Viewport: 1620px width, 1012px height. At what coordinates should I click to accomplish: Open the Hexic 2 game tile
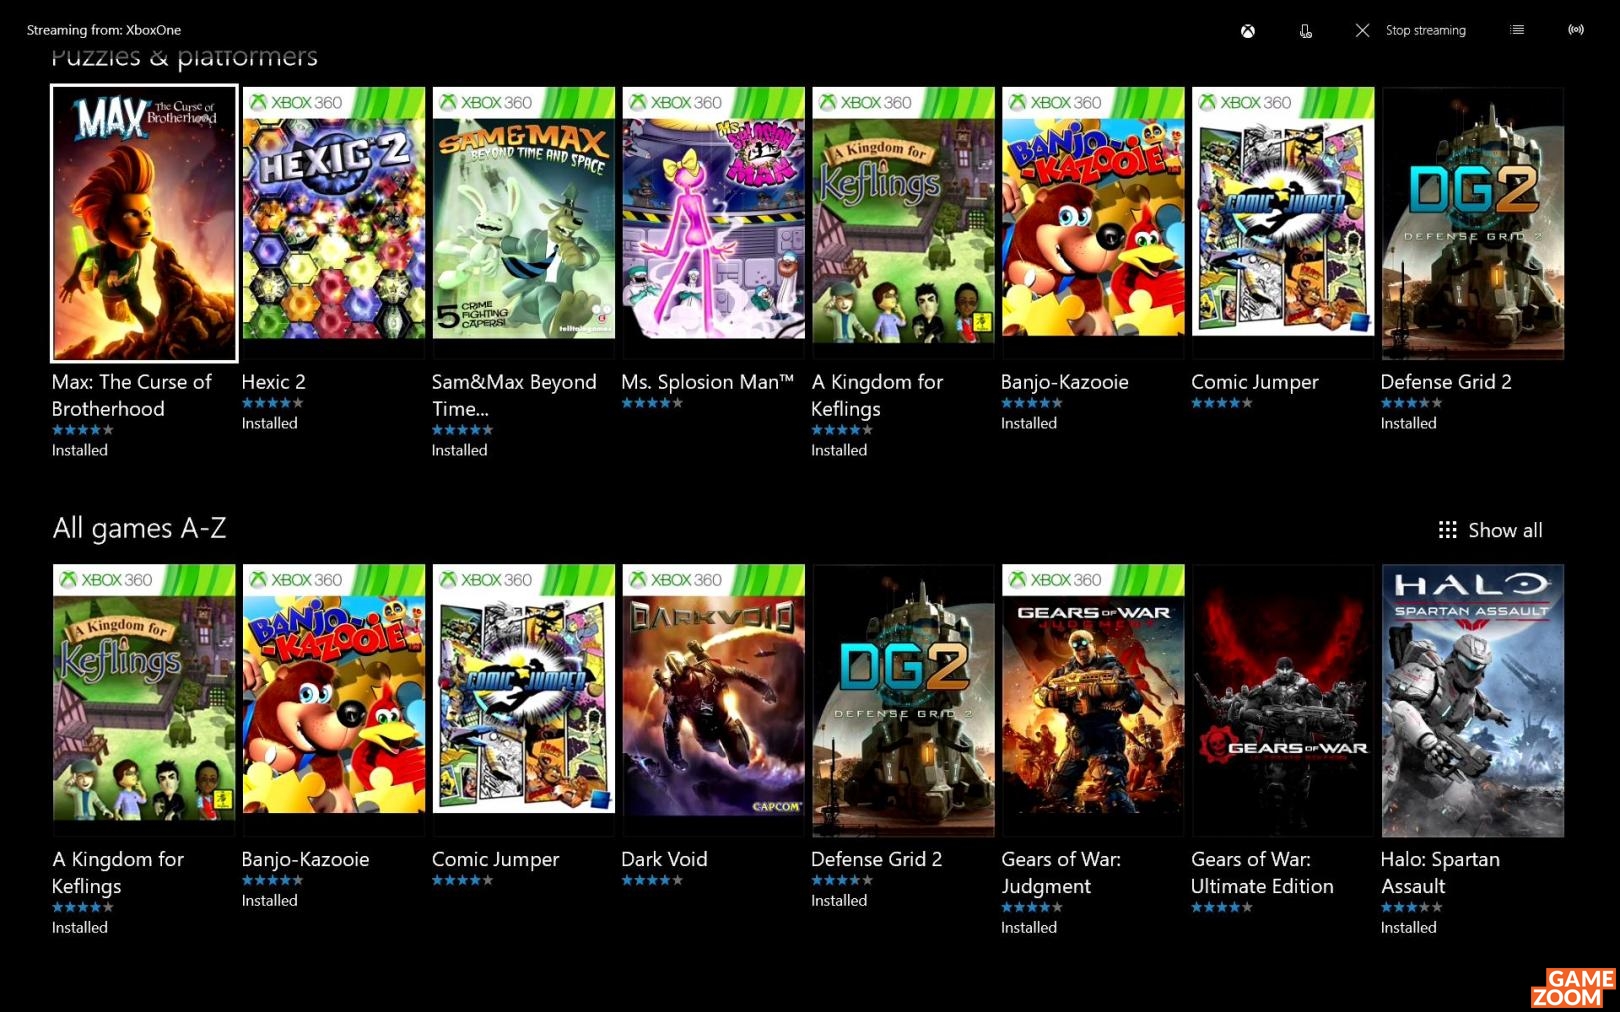334,223
